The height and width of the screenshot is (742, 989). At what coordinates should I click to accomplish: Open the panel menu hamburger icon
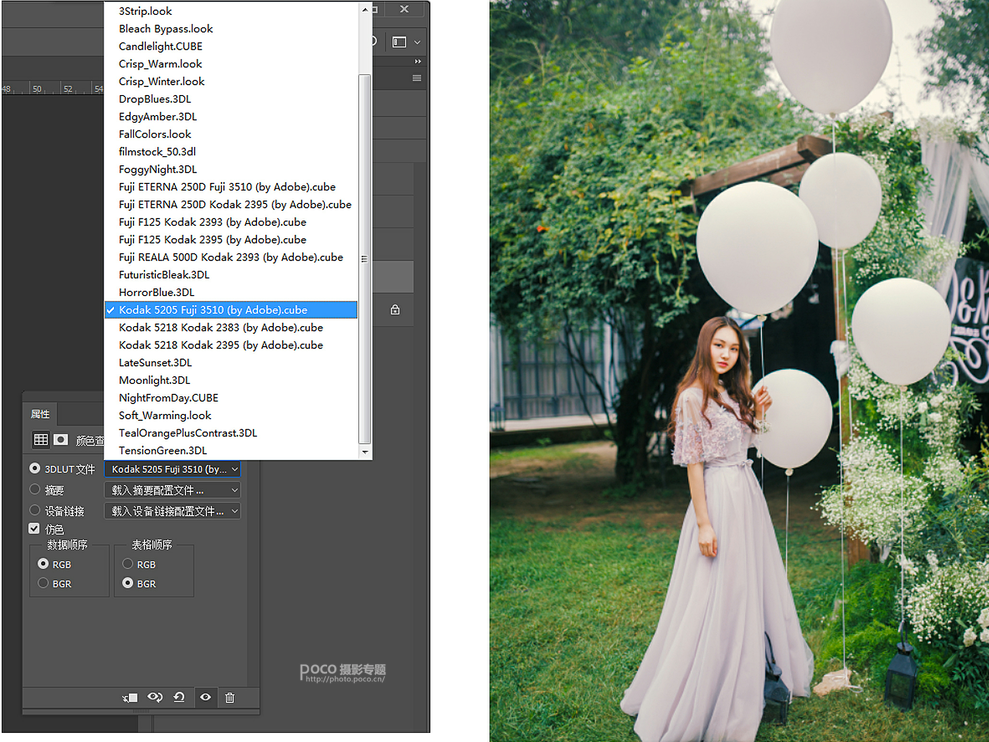(x=417, y=78)
